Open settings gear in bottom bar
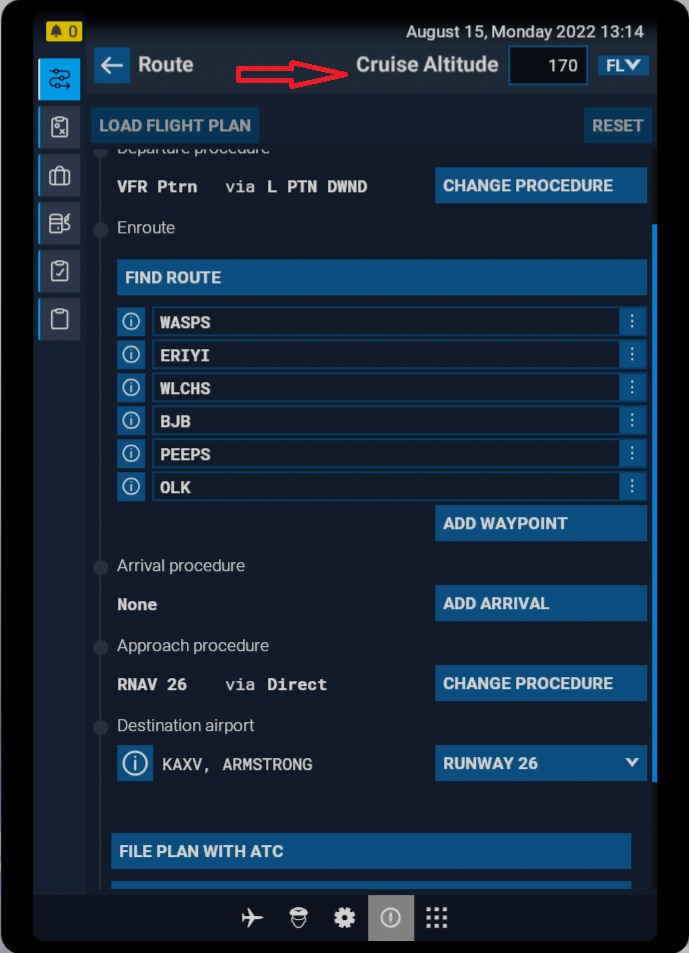The image size is (689, 953). (344, 917)
